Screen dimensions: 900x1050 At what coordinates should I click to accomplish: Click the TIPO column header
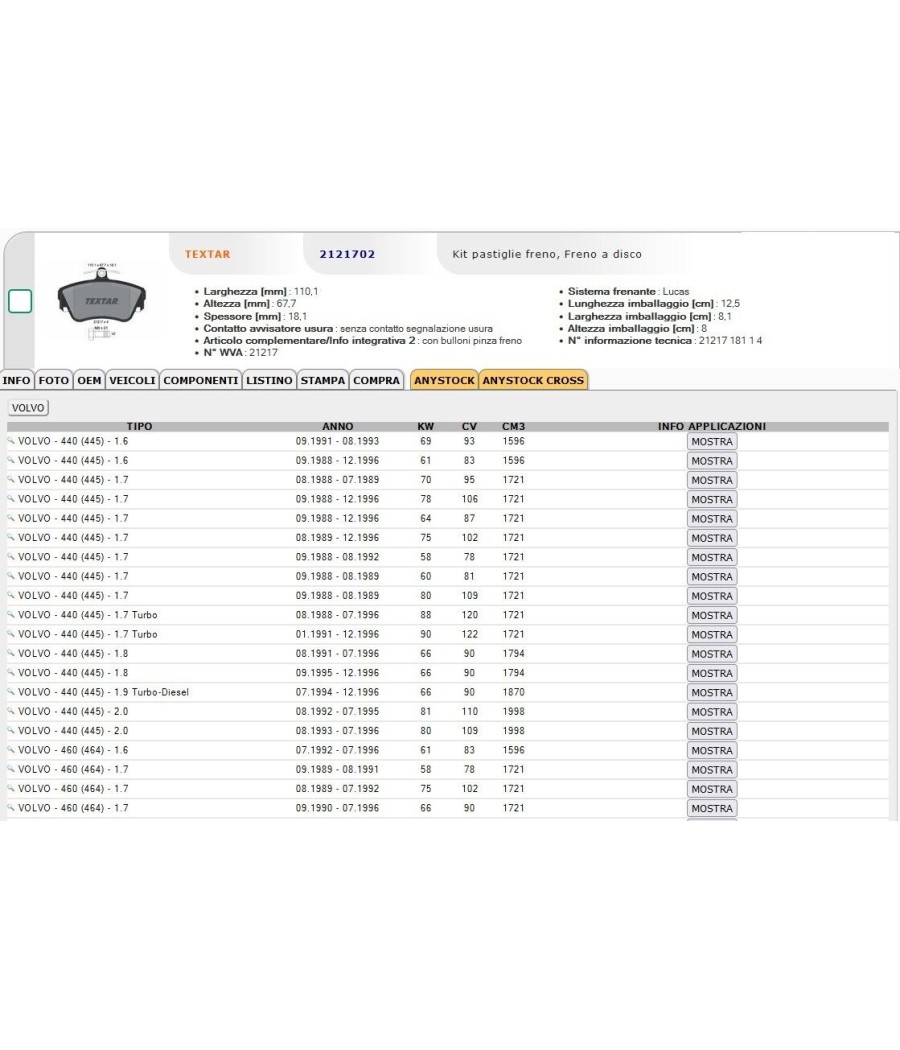pos(139,426)
